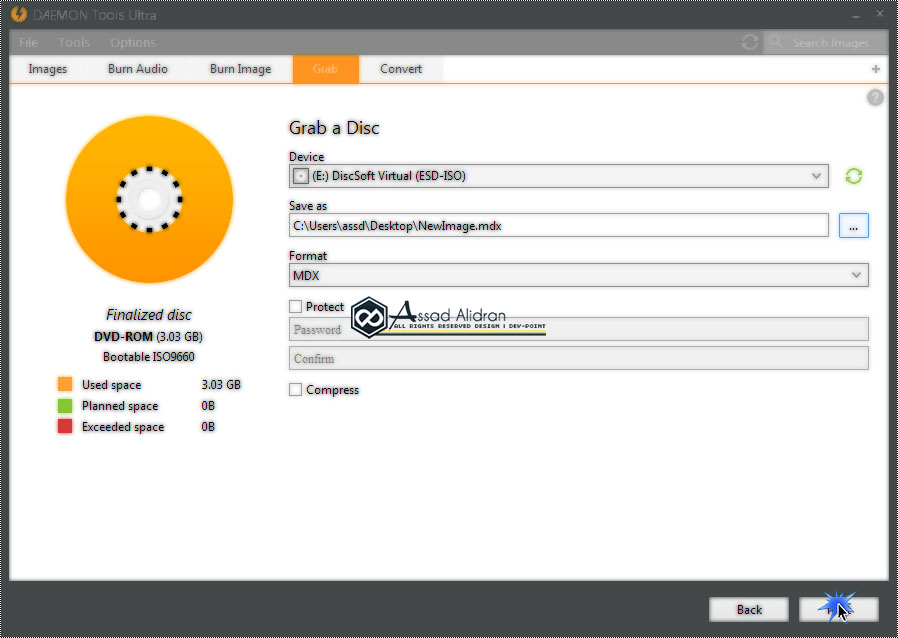The width and height of the screenshot is (898, 638).
Task: Switch to the Burn Audio tab
Action: coord(137,69)
